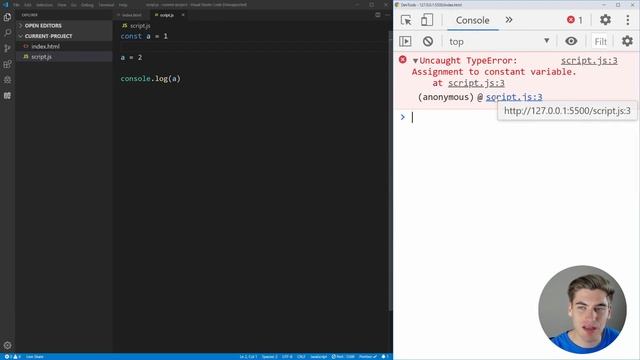Focus the console Filter input field
The image size is (640, 360).
600,42
